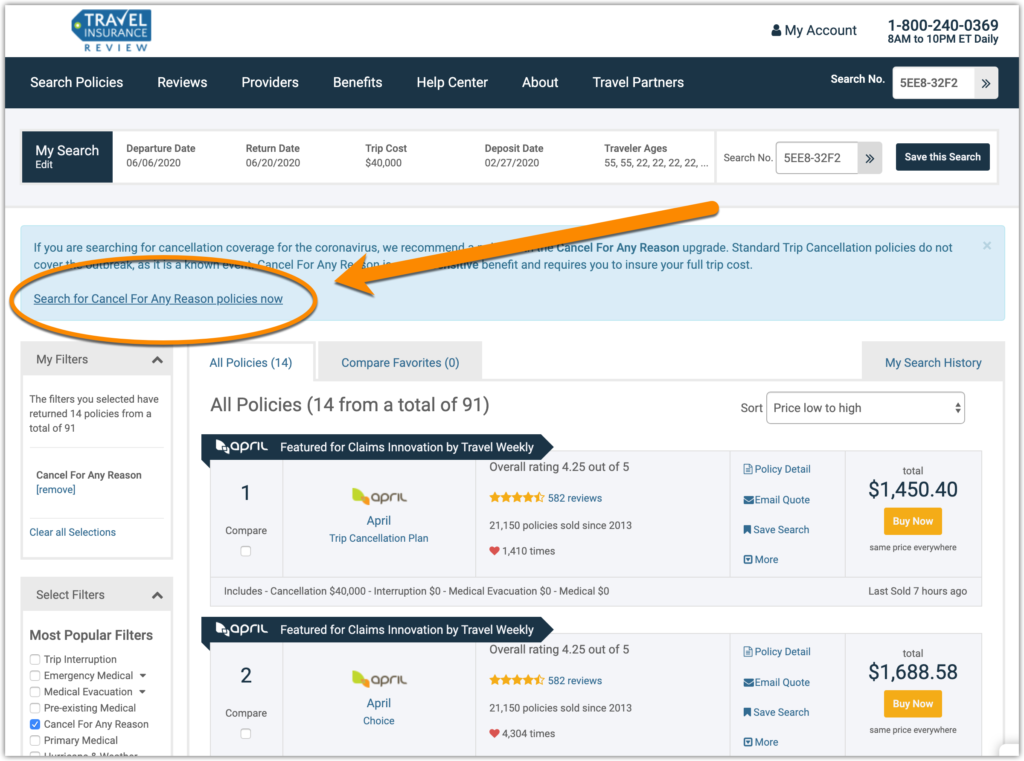
Task: Enable the Trip Interruption filter
Action: click(35, 660)
